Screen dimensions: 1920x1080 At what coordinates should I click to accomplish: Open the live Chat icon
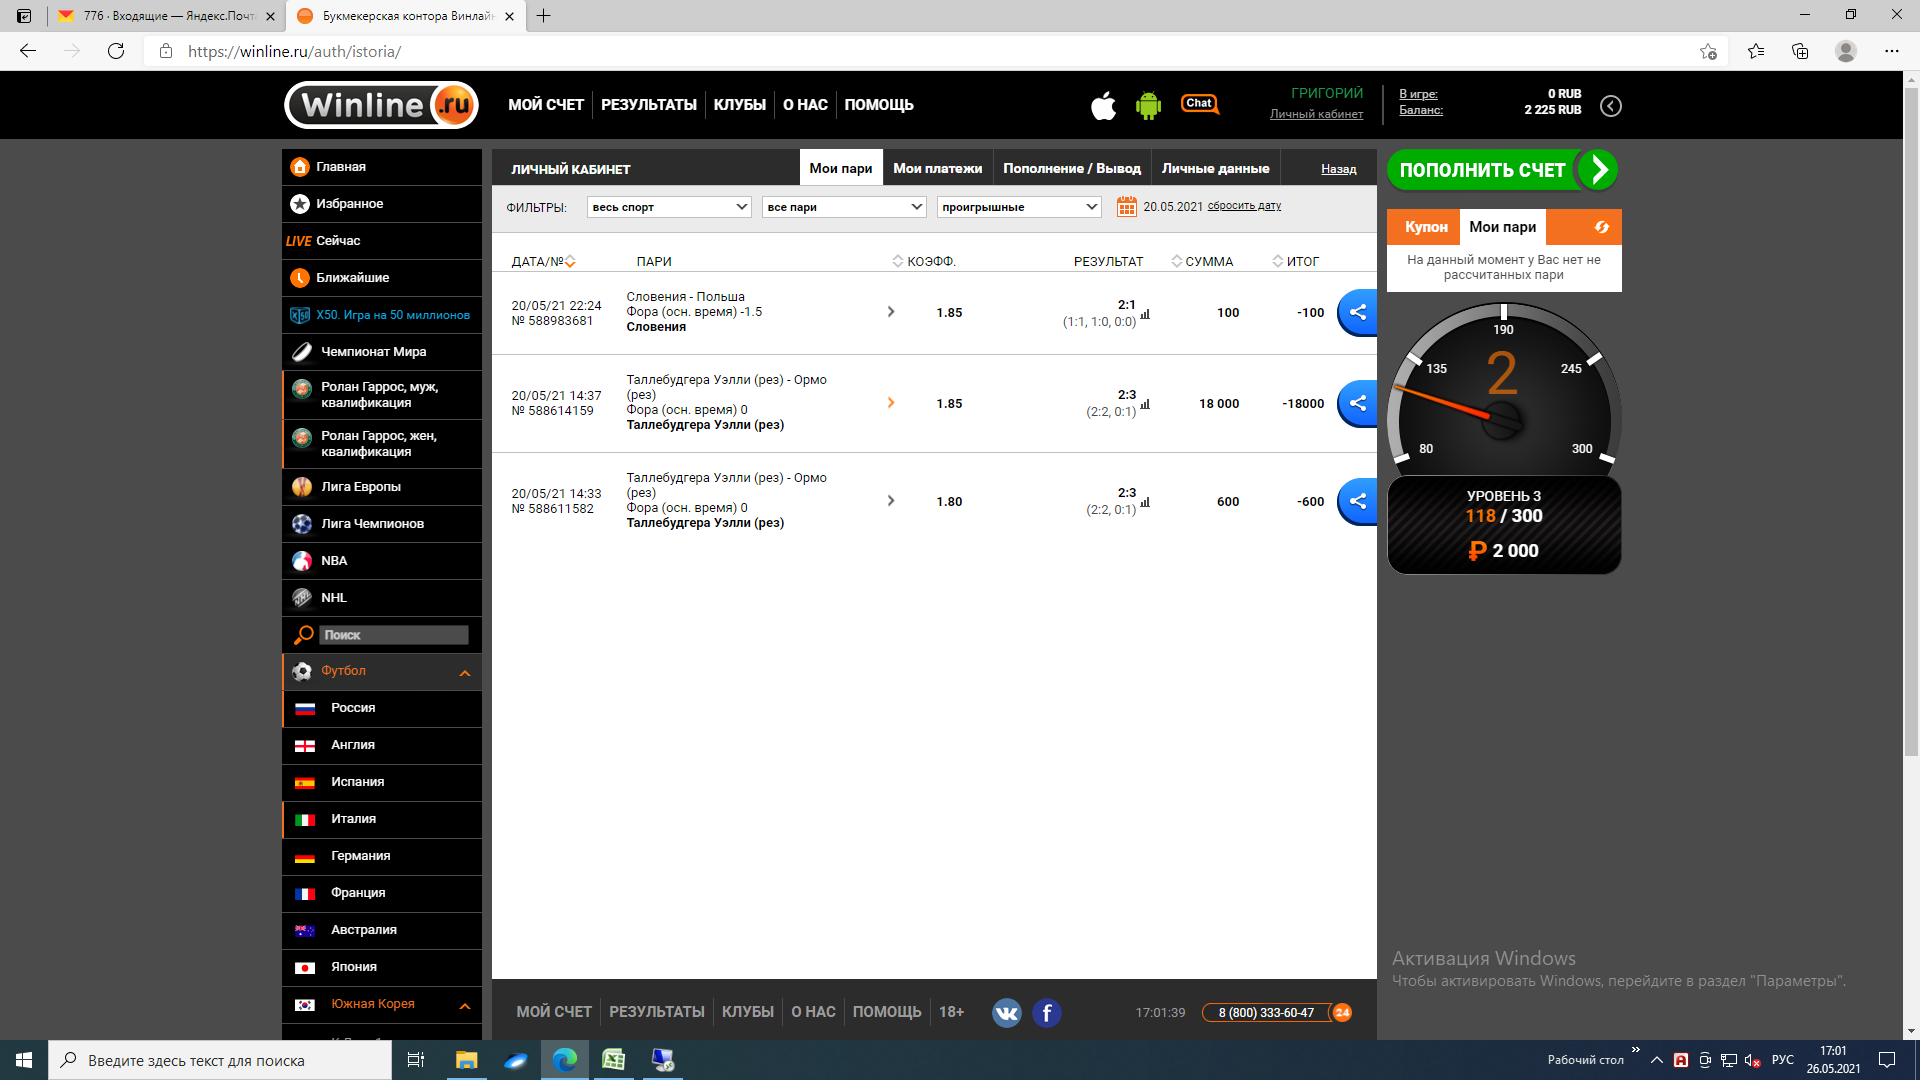tap(1199, 104)
